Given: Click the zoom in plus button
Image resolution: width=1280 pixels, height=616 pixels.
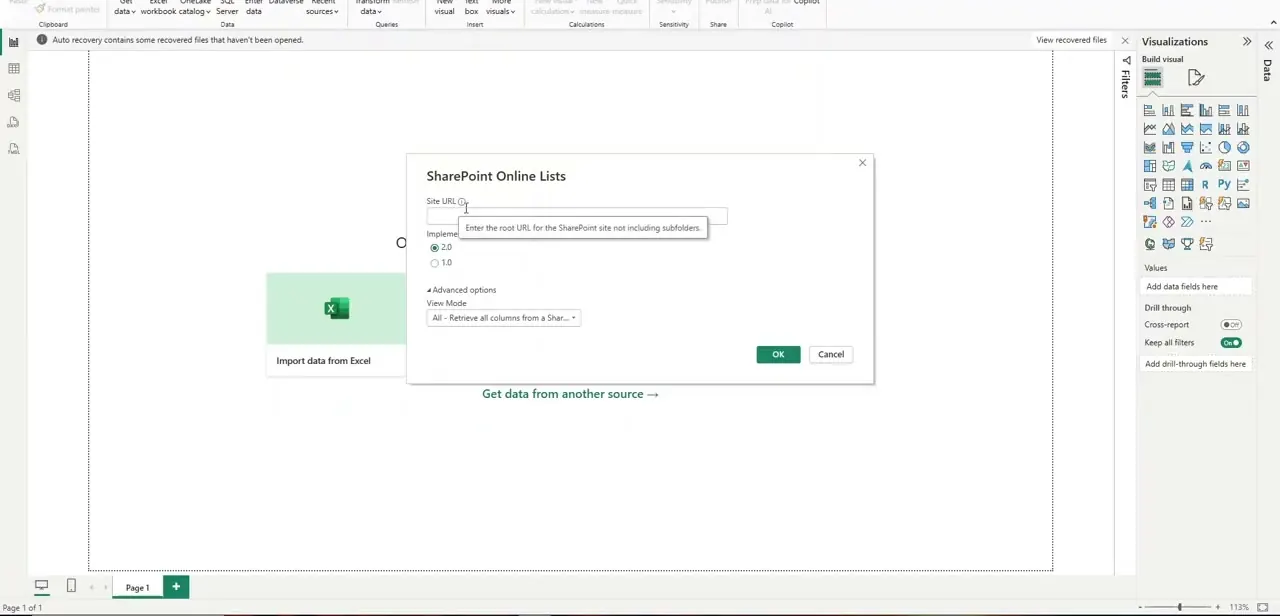Looking at the screenshot, I should [1217, 607].
